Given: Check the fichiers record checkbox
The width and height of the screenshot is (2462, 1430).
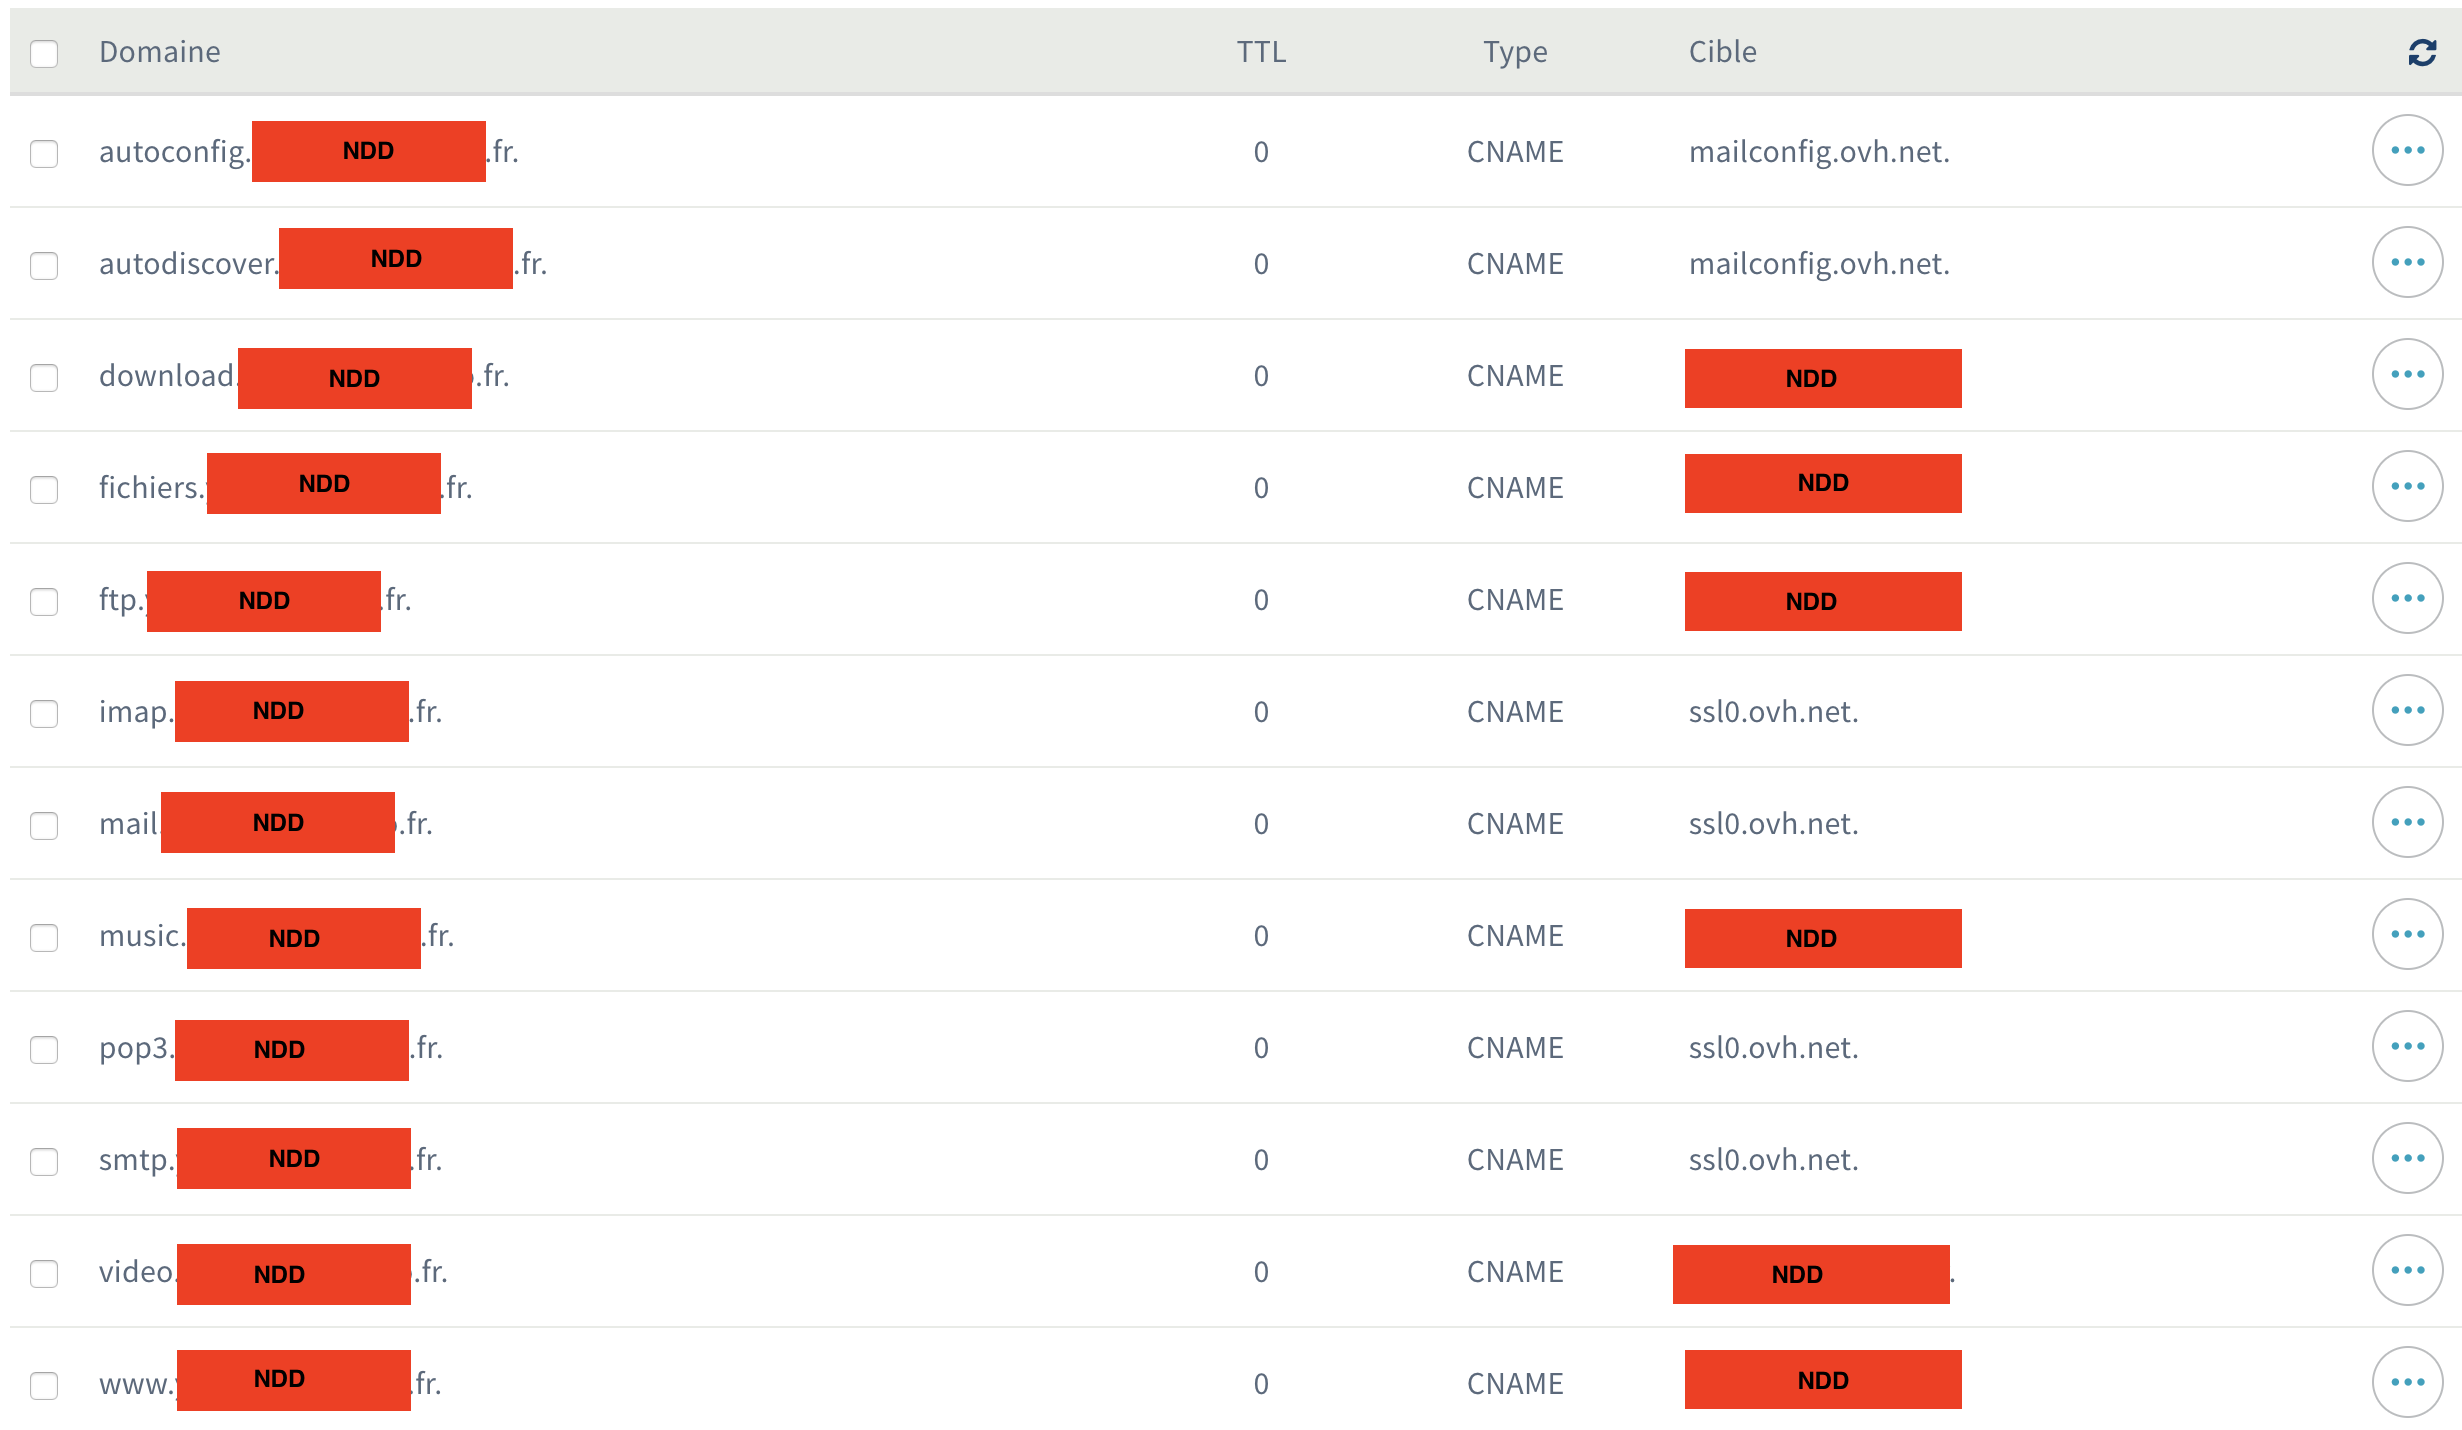Looking at the screenshot, I should coord(44,489).
